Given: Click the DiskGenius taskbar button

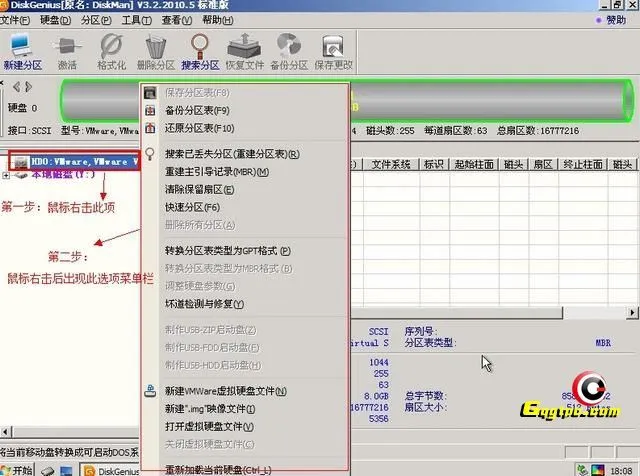Looking at the screenshot, I should click(110, 471).
